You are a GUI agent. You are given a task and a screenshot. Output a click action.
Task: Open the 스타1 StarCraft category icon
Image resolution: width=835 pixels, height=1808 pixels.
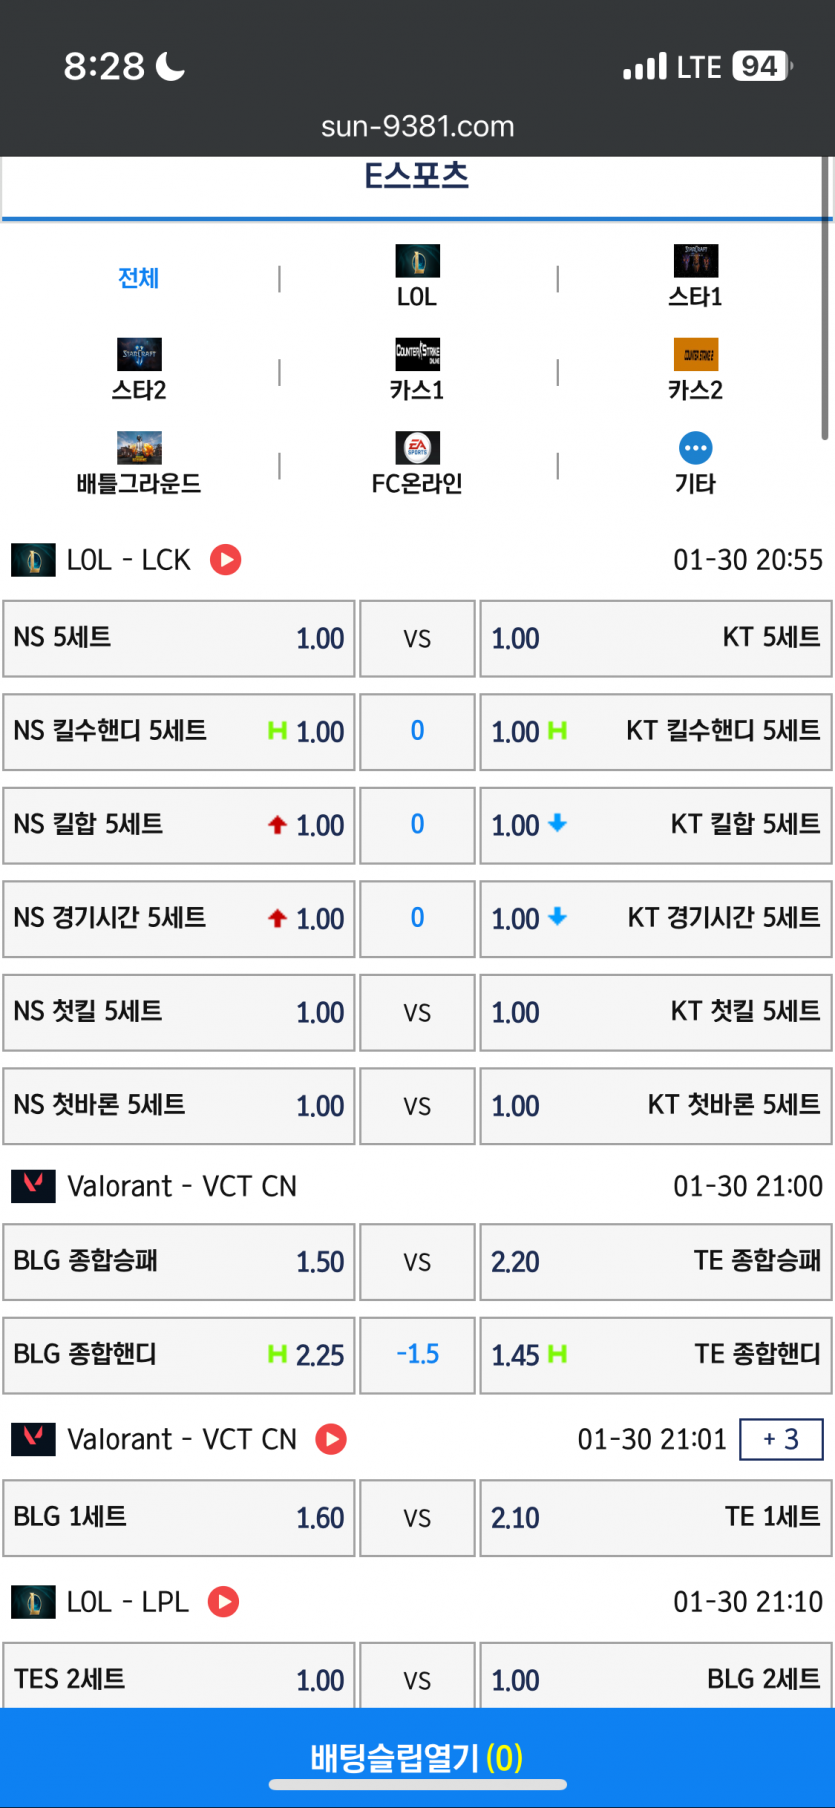pyautogui.click(x=695, y=261)
